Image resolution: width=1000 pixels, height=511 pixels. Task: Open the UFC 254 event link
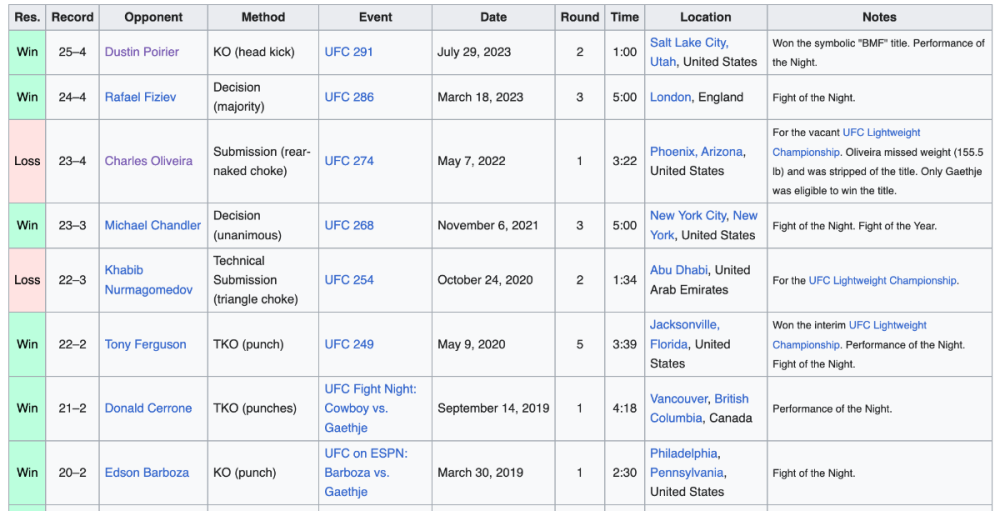pyautogui.click(x=349, y=279)
